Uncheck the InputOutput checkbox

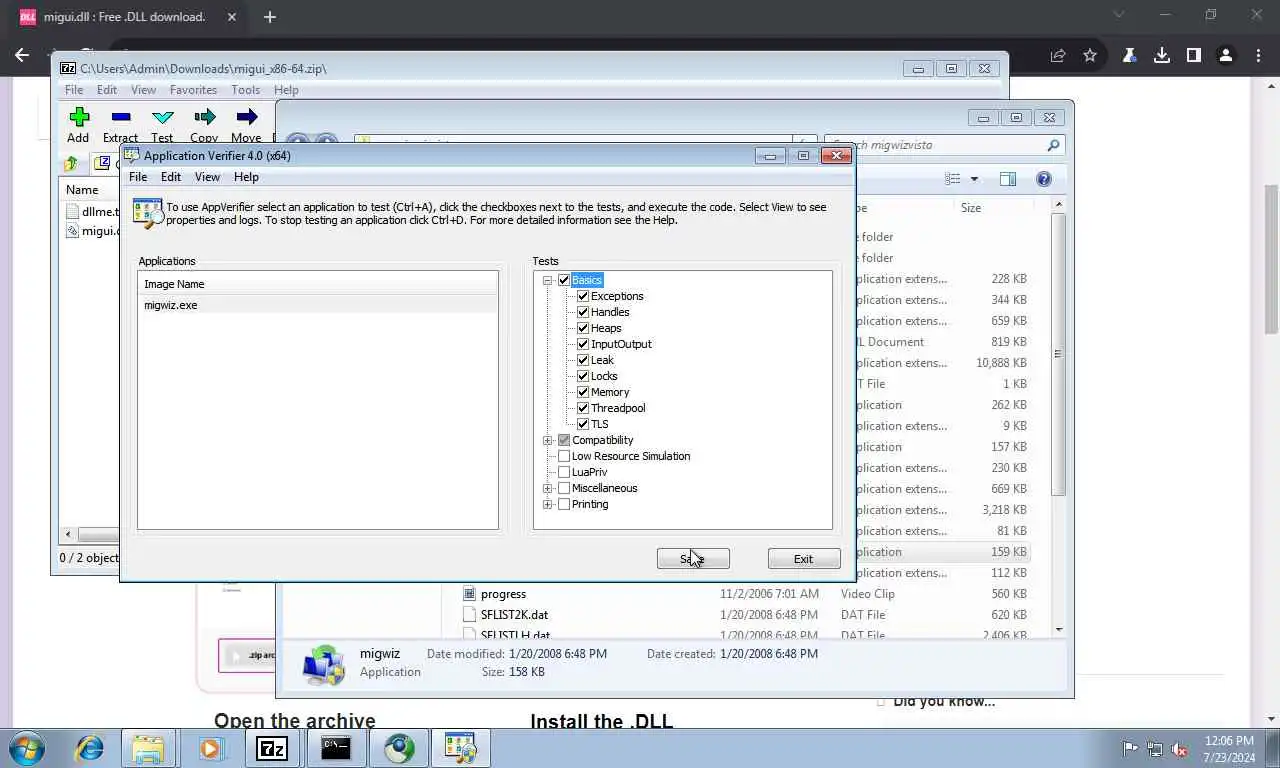tap(583, 344)
